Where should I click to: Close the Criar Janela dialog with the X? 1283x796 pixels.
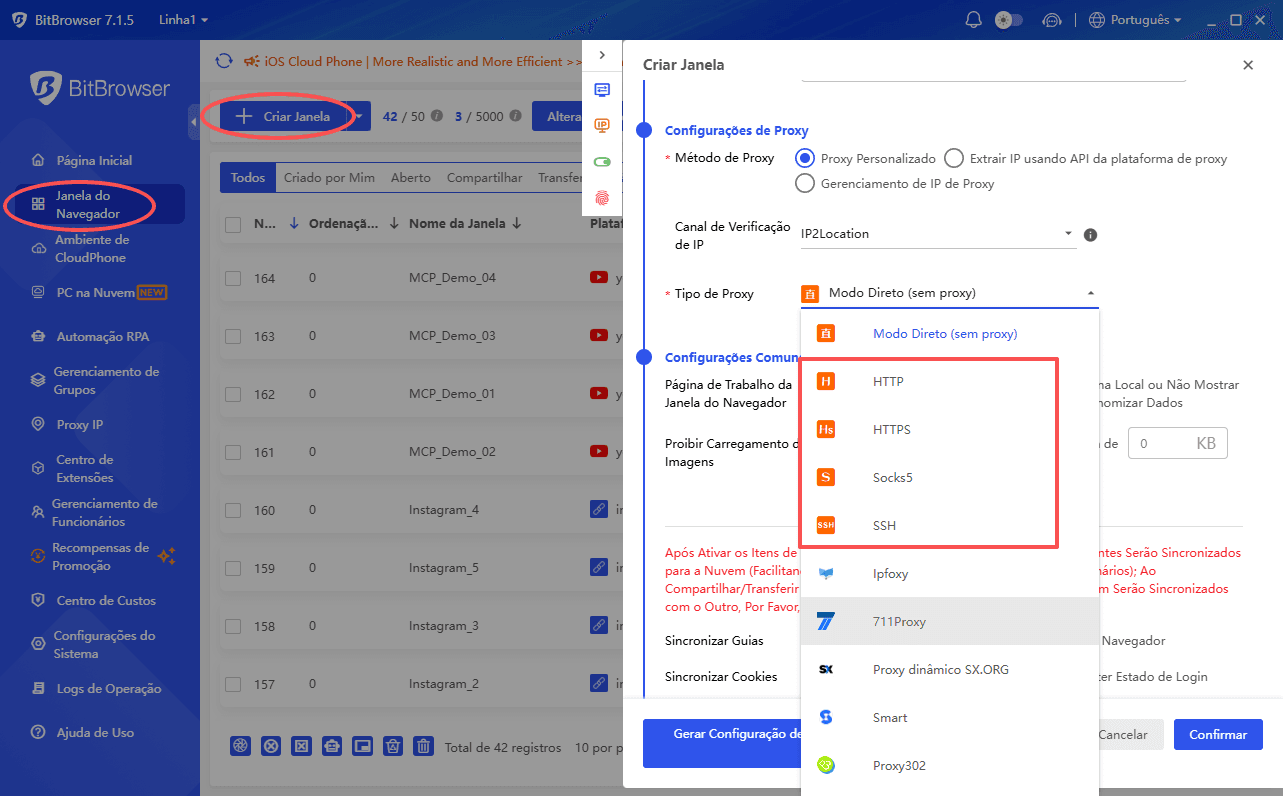pyautogui.click(x=1248, y=65)
